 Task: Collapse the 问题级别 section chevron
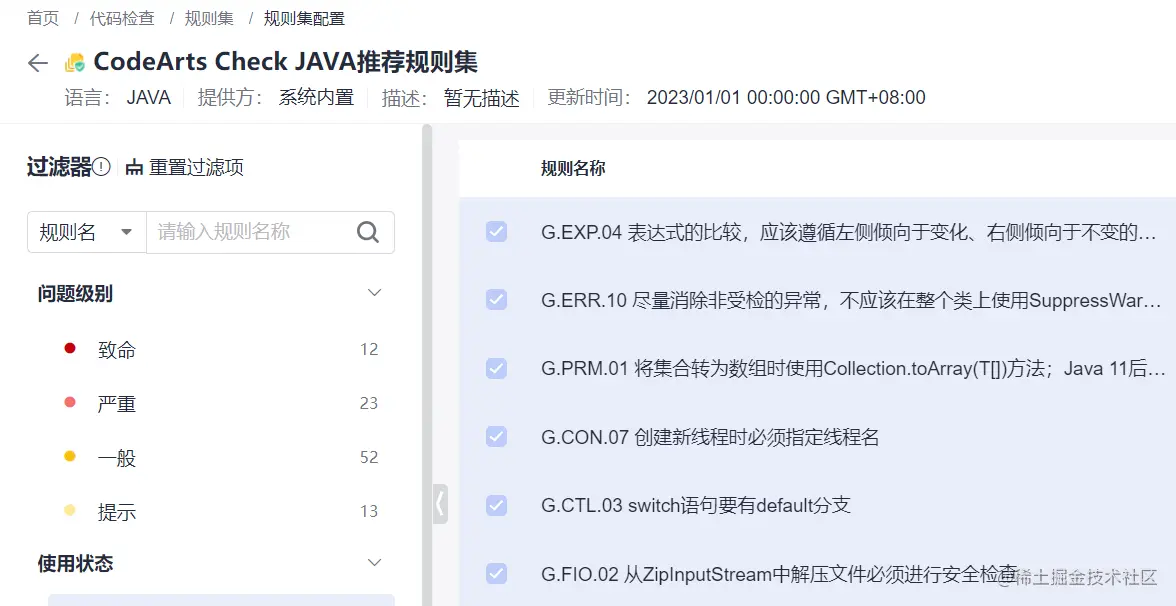(374, 292)
